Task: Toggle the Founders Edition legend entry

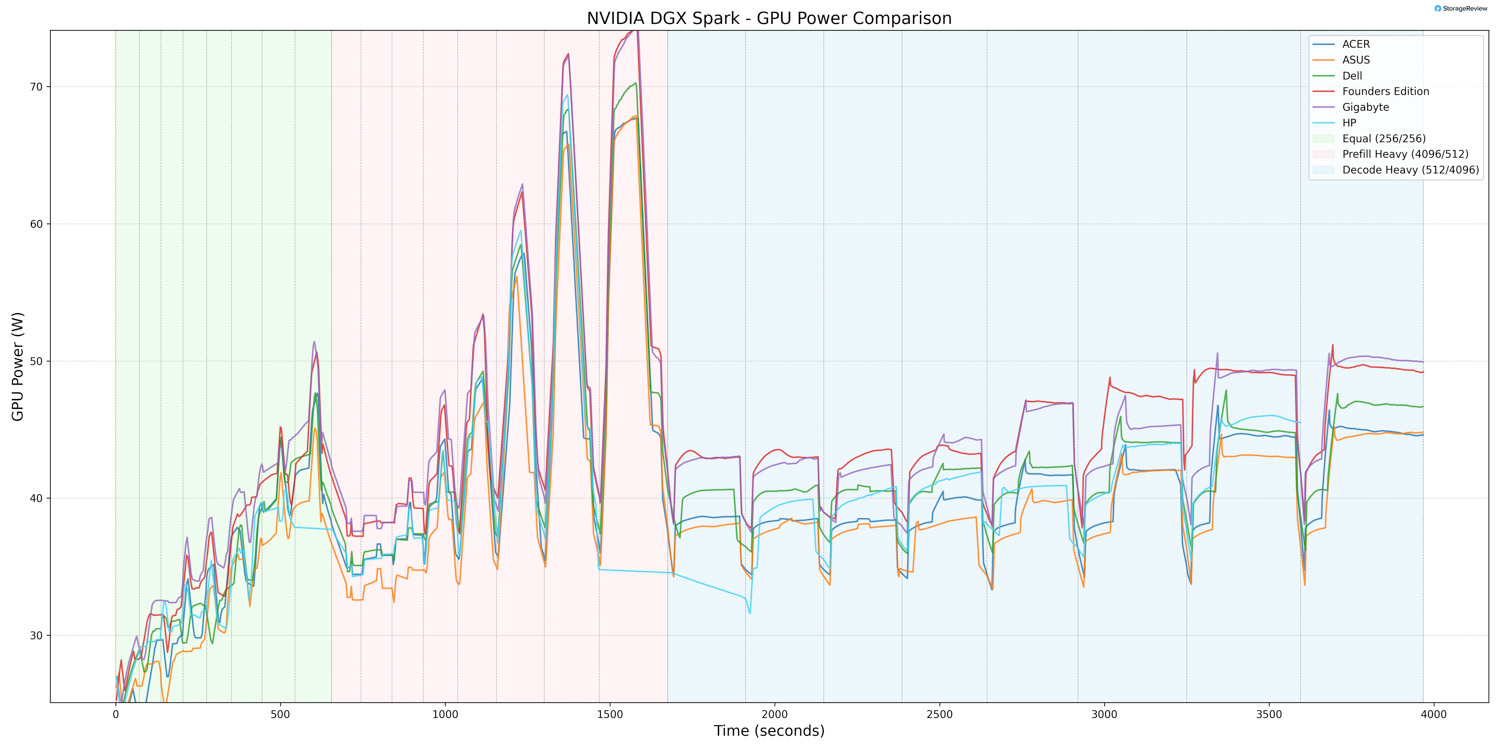Action: click(x=1385, y=91)
